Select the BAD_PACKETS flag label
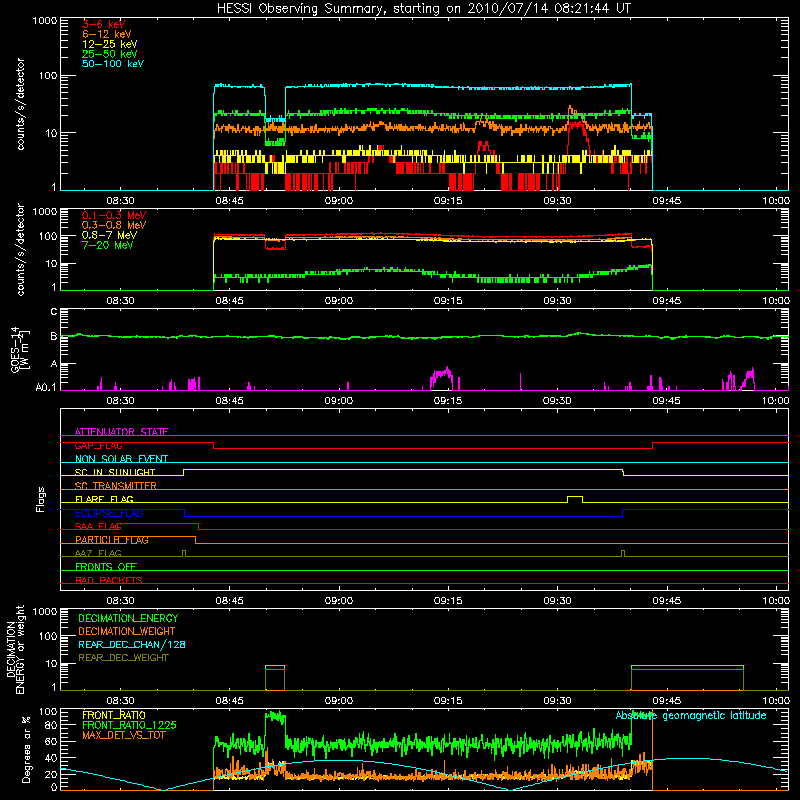This screenshot has height=800, width=800. point(109,580)
